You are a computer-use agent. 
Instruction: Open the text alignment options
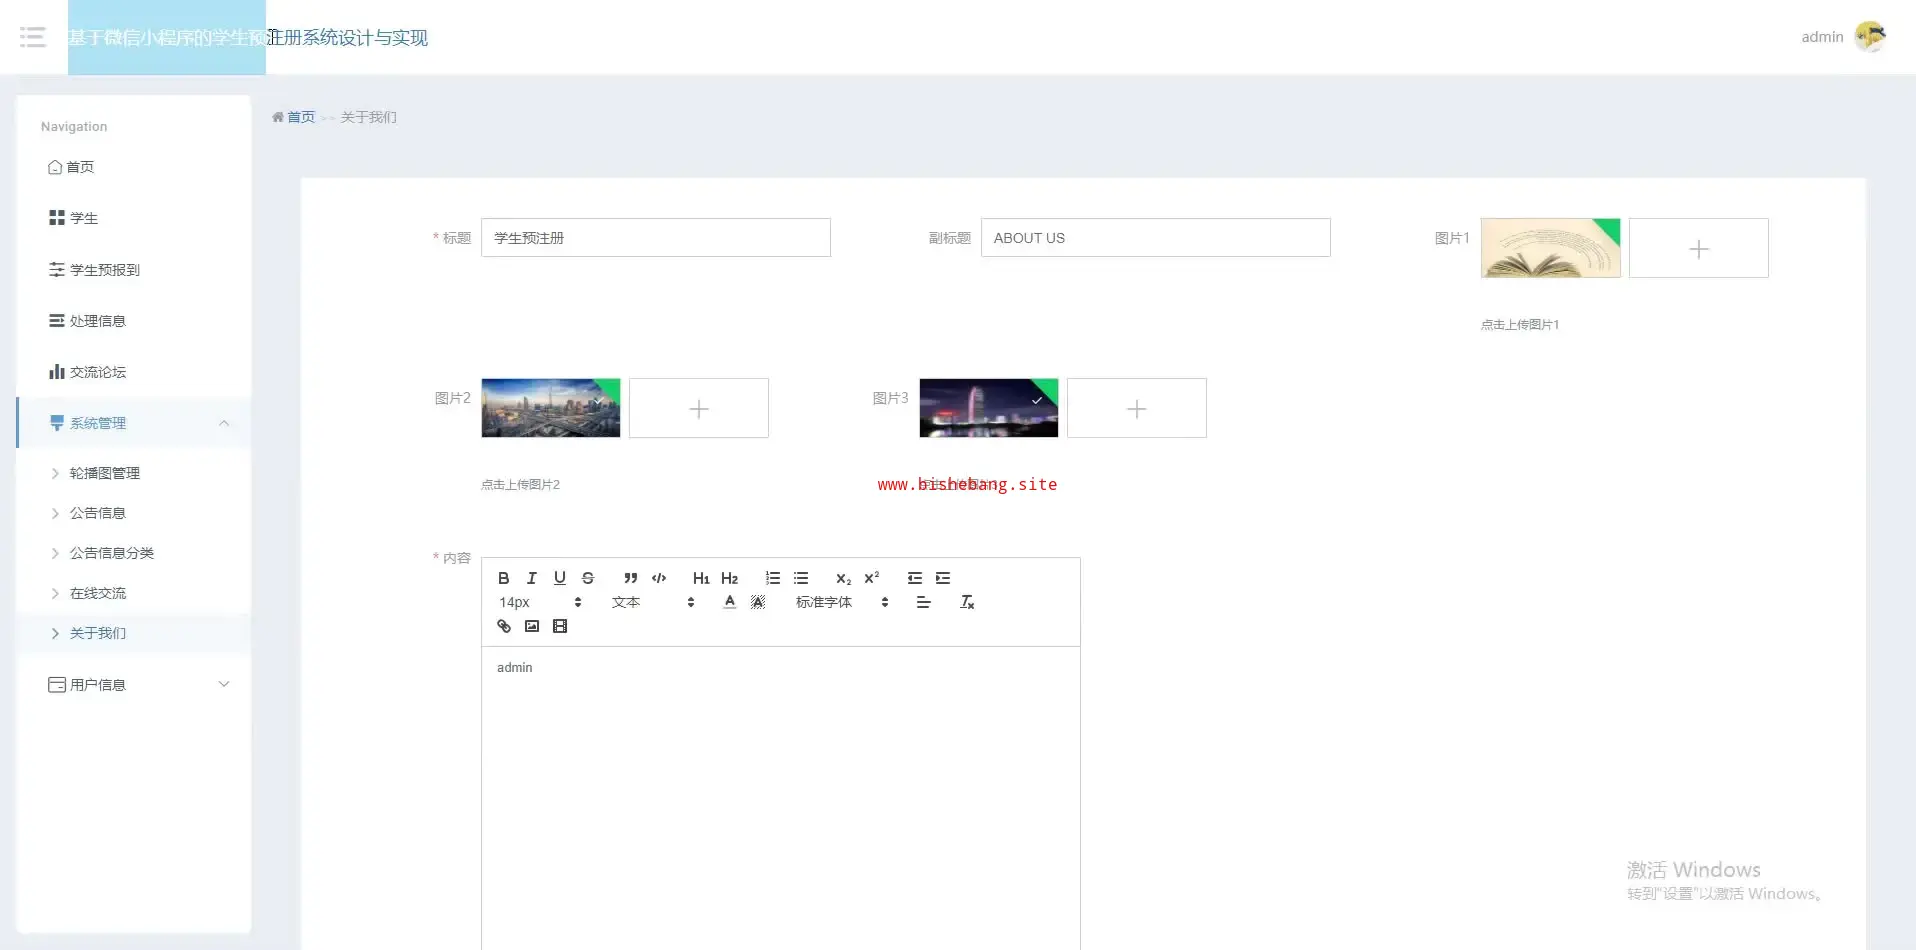pyautogui.click(x=923, y=602)
